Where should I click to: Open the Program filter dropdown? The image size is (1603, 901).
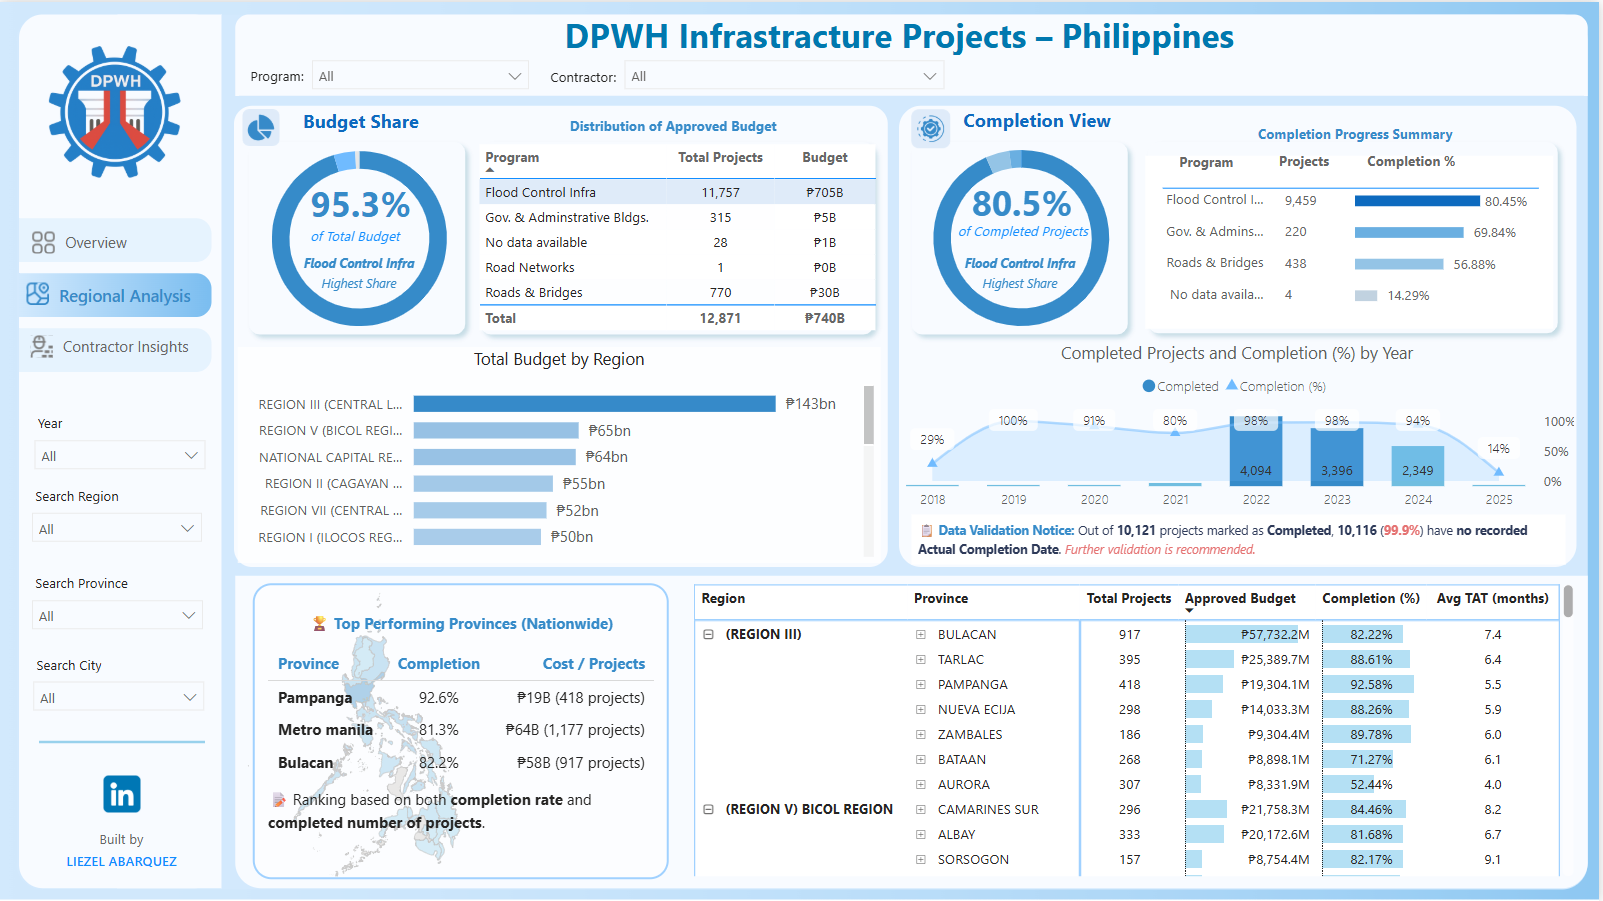[x=419, y=76]
